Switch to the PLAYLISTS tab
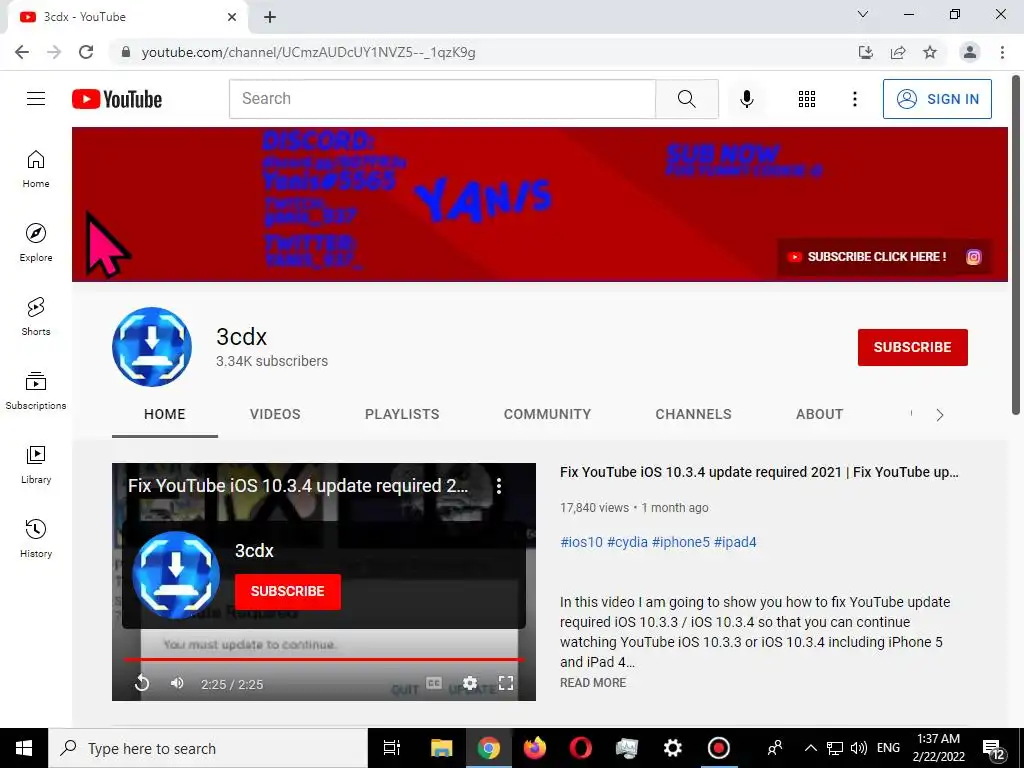The height and width of the screenshot is (768, 1024). click(x=402, y=414)
